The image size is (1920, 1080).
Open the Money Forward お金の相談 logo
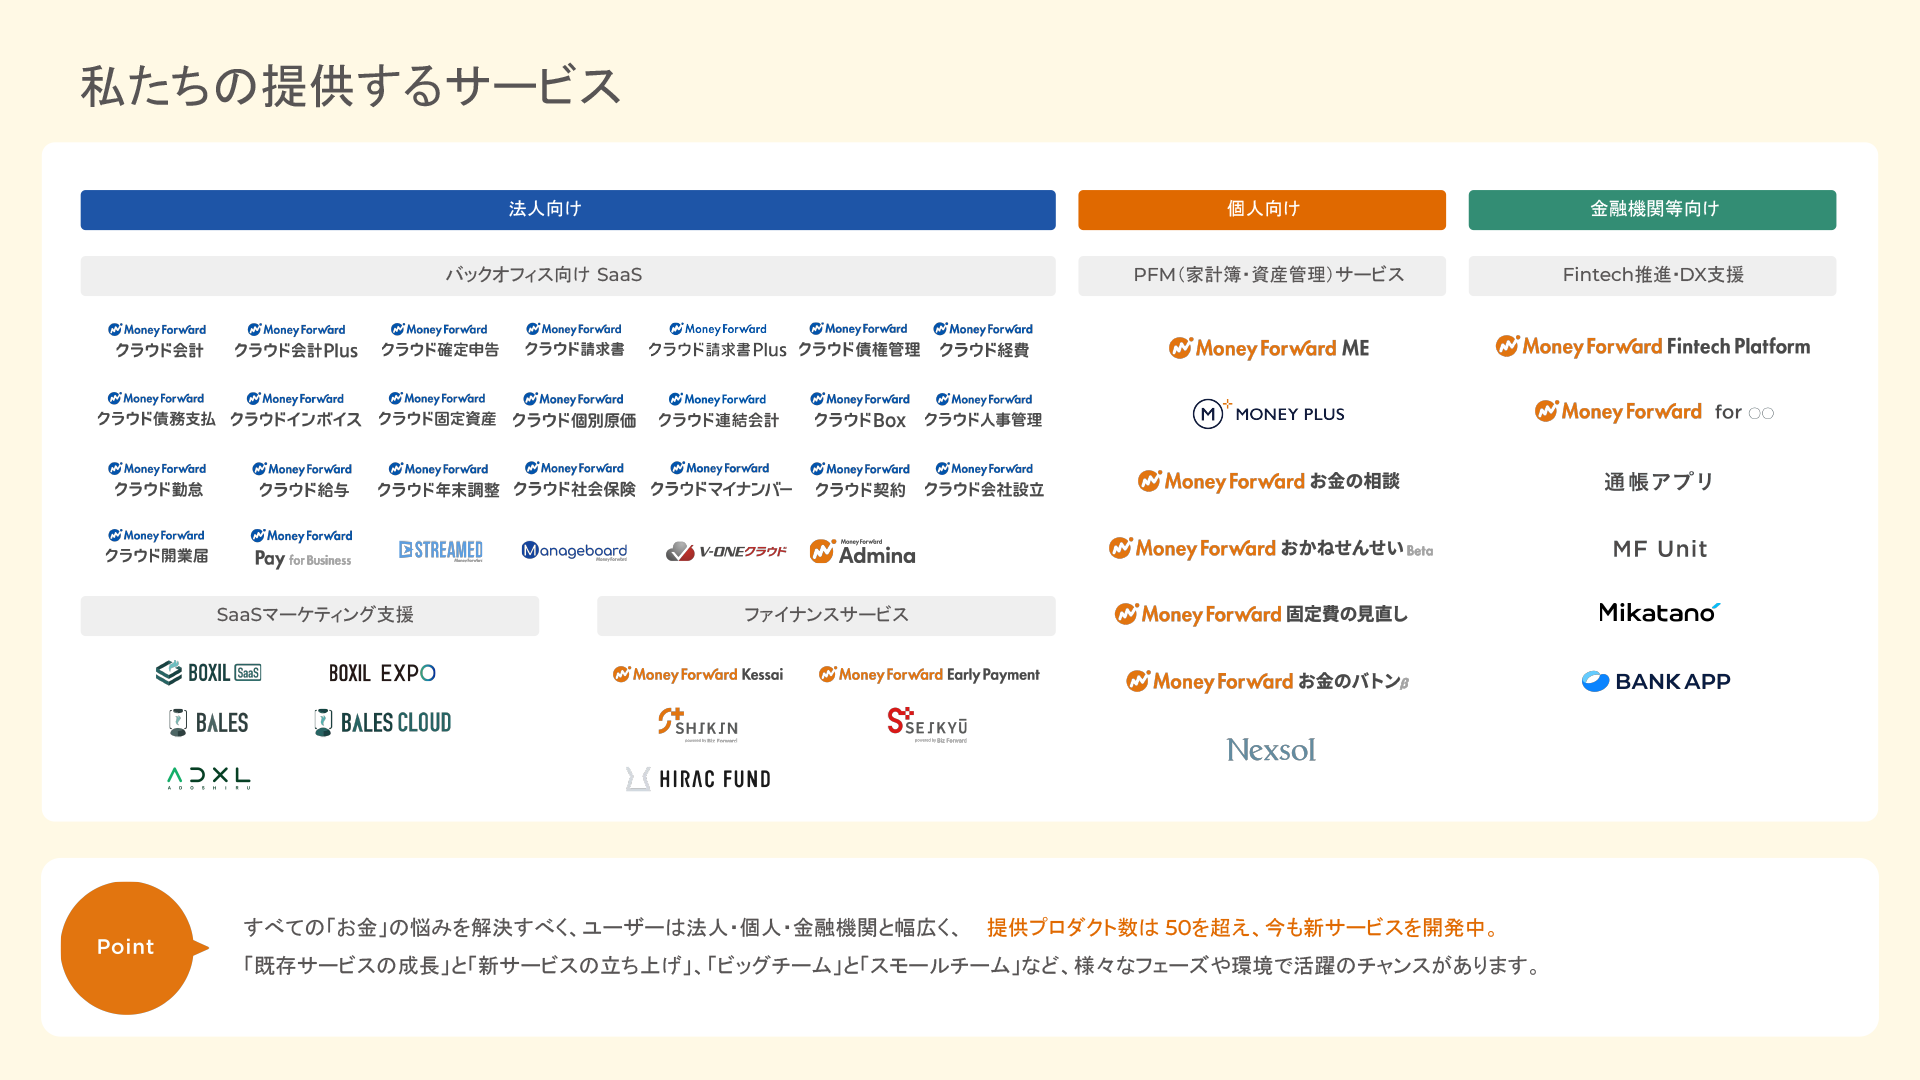(x=1269, y=481)
